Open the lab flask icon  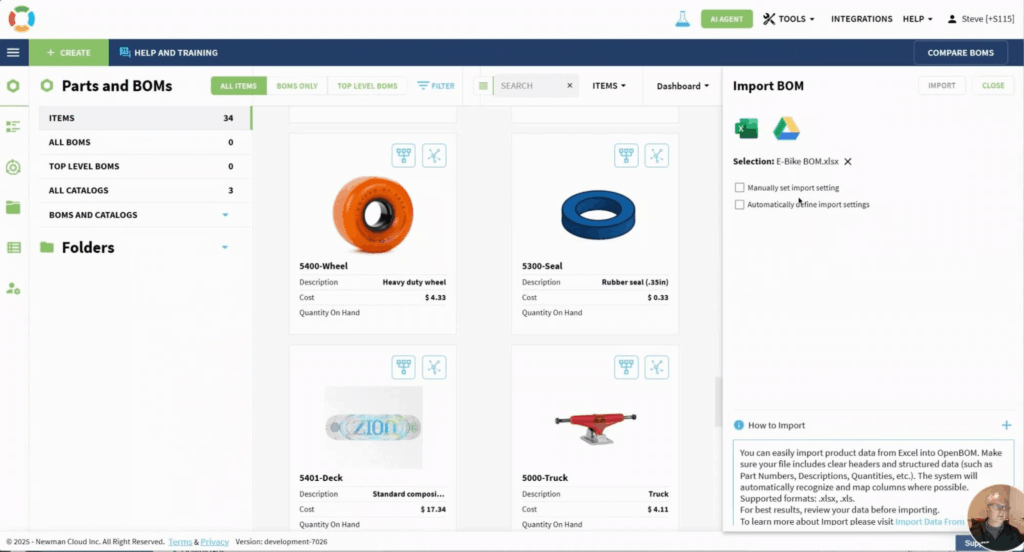click(682, 19)
